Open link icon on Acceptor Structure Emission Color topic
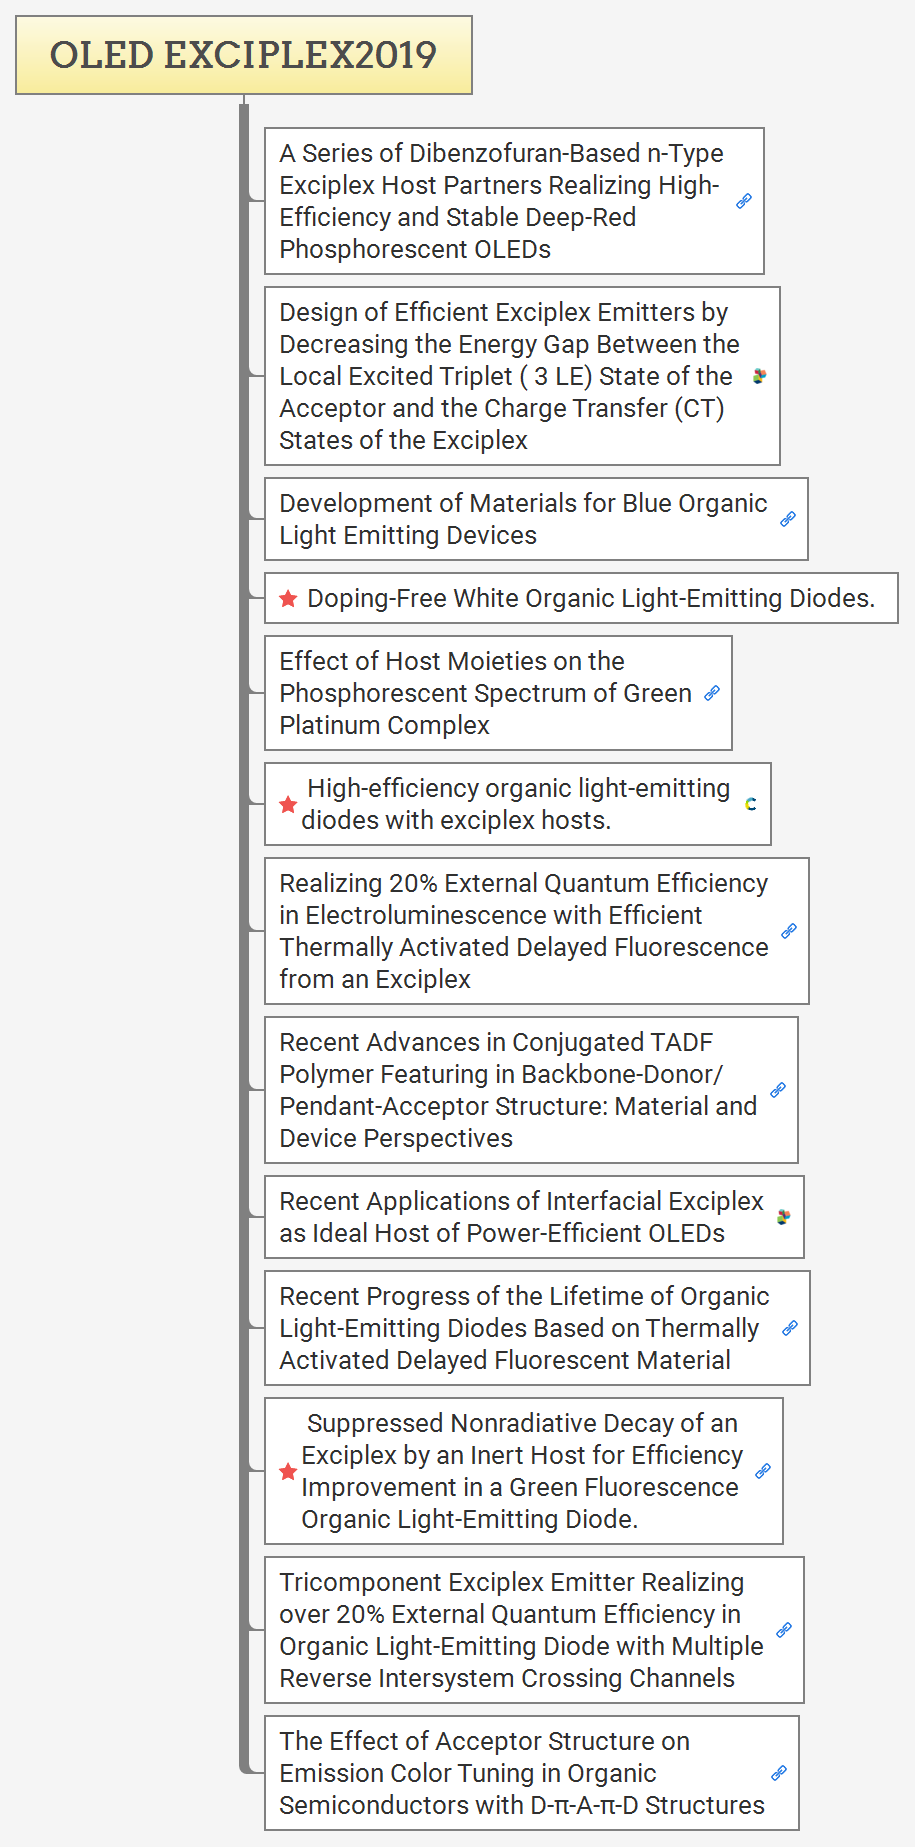The width and height of the screenshot is (915, 1847). coord(779,1773)
